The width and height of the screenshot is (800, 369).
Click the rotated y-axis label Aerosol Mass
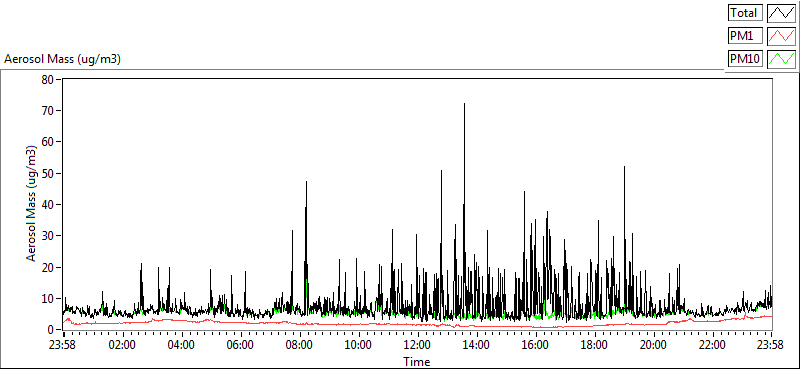[31, 204]
